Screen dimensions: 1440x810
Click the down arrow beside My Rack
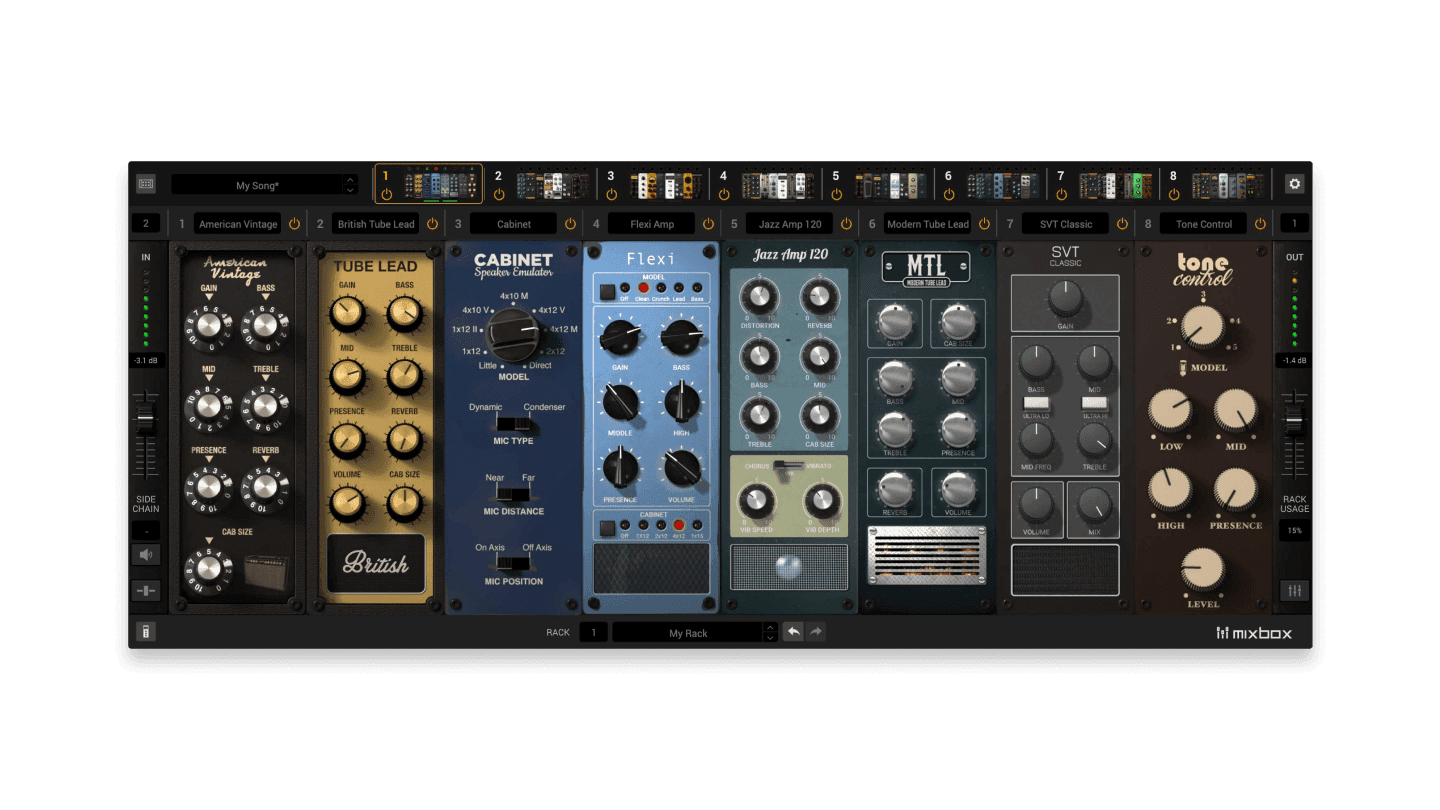[769, 636]
